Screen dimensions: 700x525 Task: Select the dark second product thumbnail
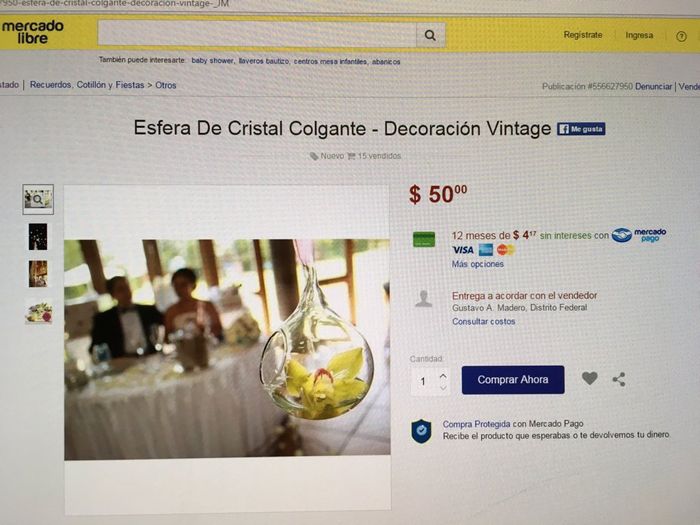pos(38,237)
